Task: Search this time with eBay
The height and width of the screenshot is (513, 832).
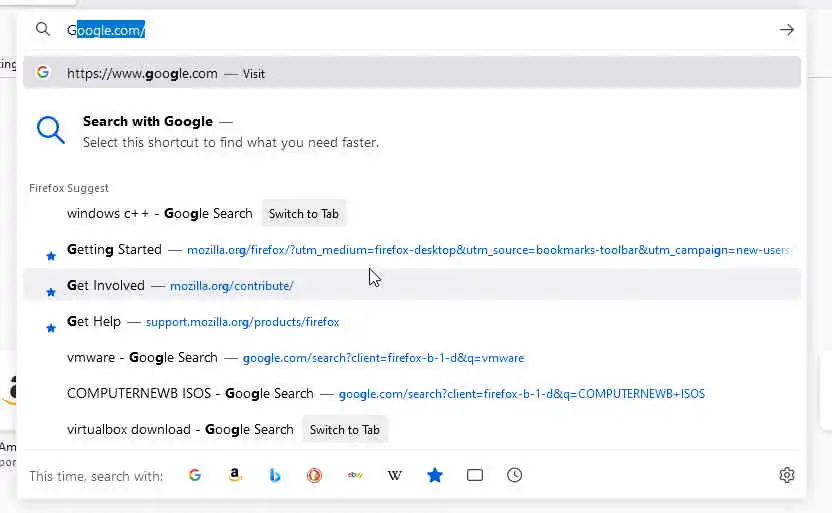Action: 355,476
